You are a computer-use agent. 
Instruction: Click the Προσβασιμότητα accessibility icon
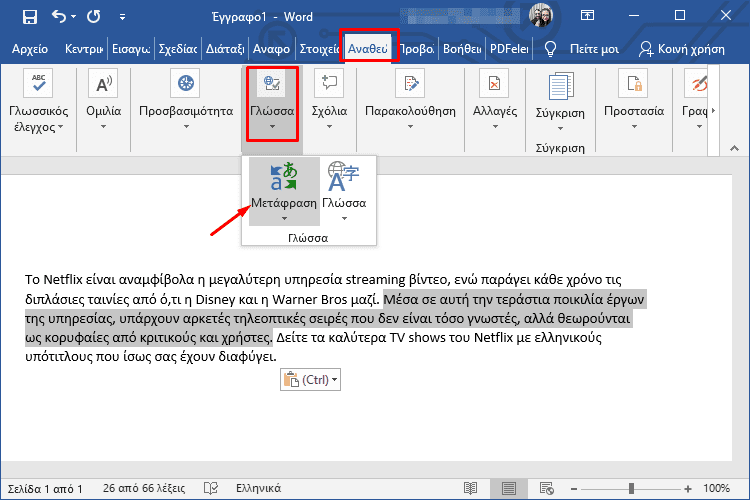186,83
